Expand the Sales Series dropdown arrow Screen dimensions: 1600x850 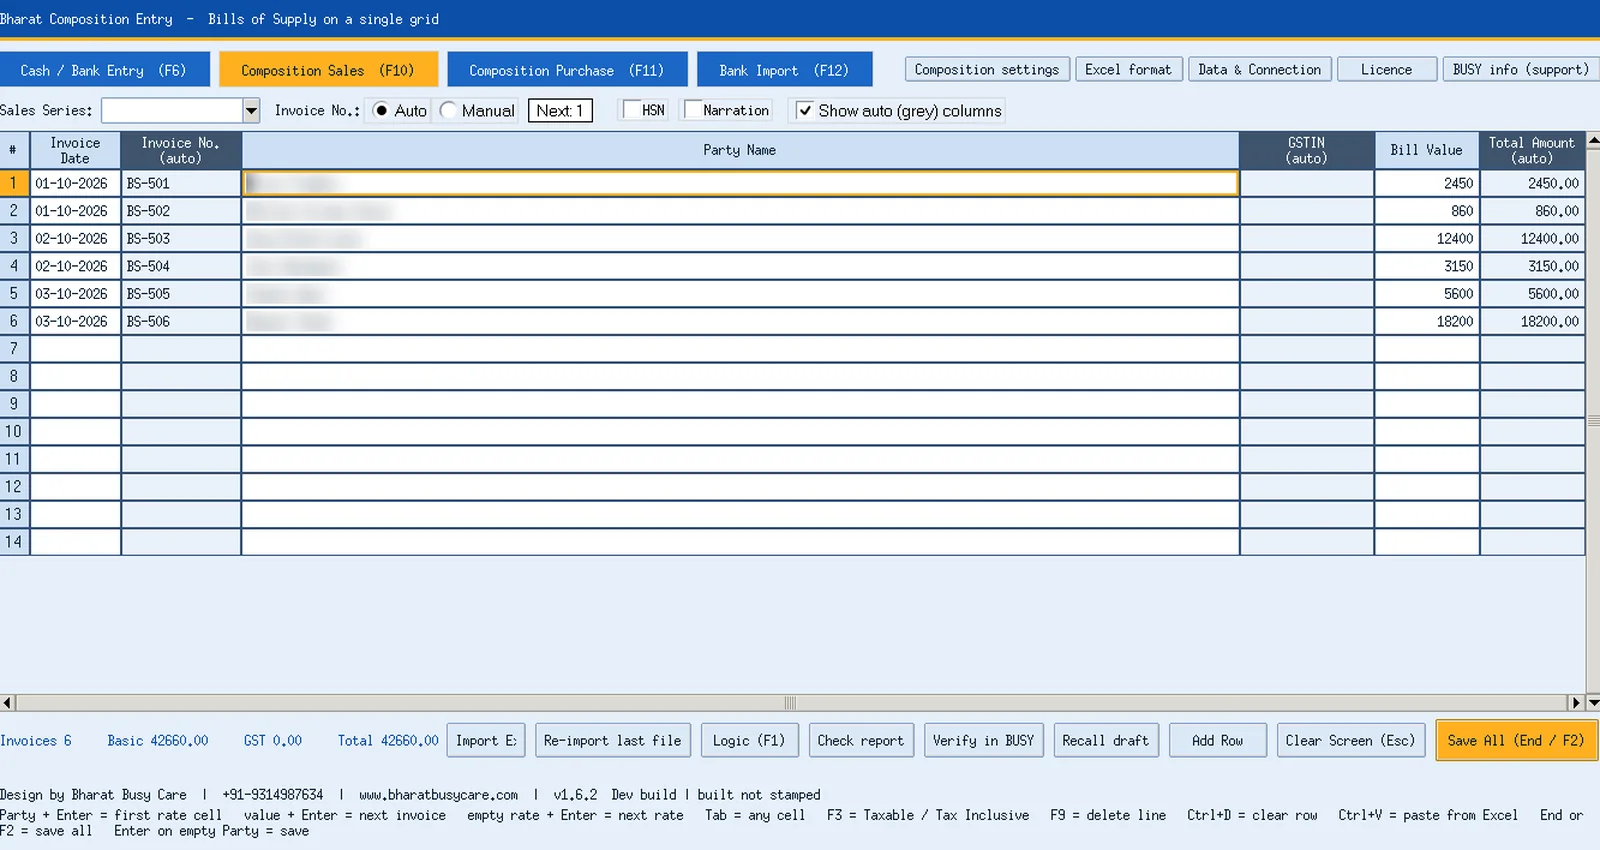click(x=252, y=110)
